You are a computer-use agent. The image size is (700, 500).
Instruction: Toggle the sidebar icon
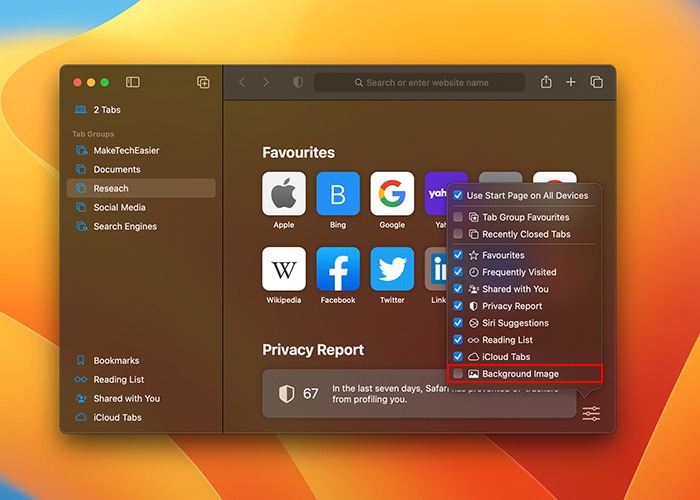click(133, 82)
